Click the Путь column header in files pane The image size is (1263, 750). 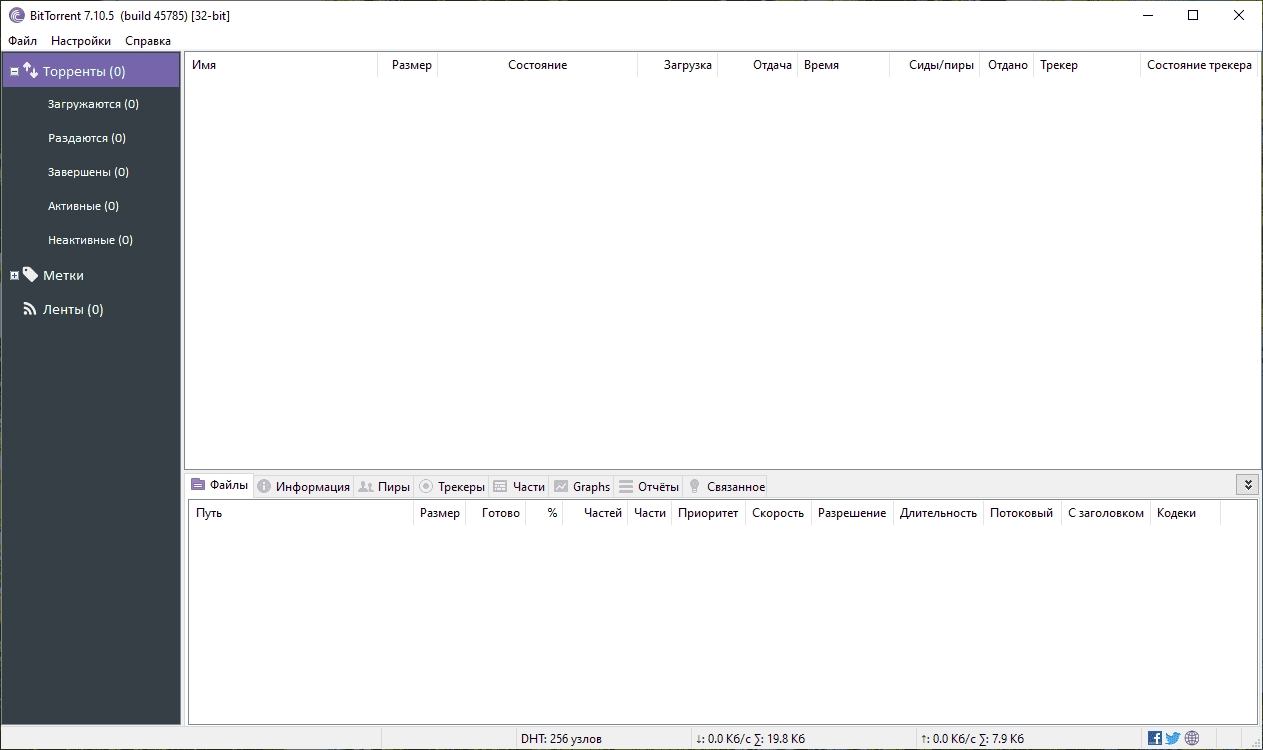point(301,513)
